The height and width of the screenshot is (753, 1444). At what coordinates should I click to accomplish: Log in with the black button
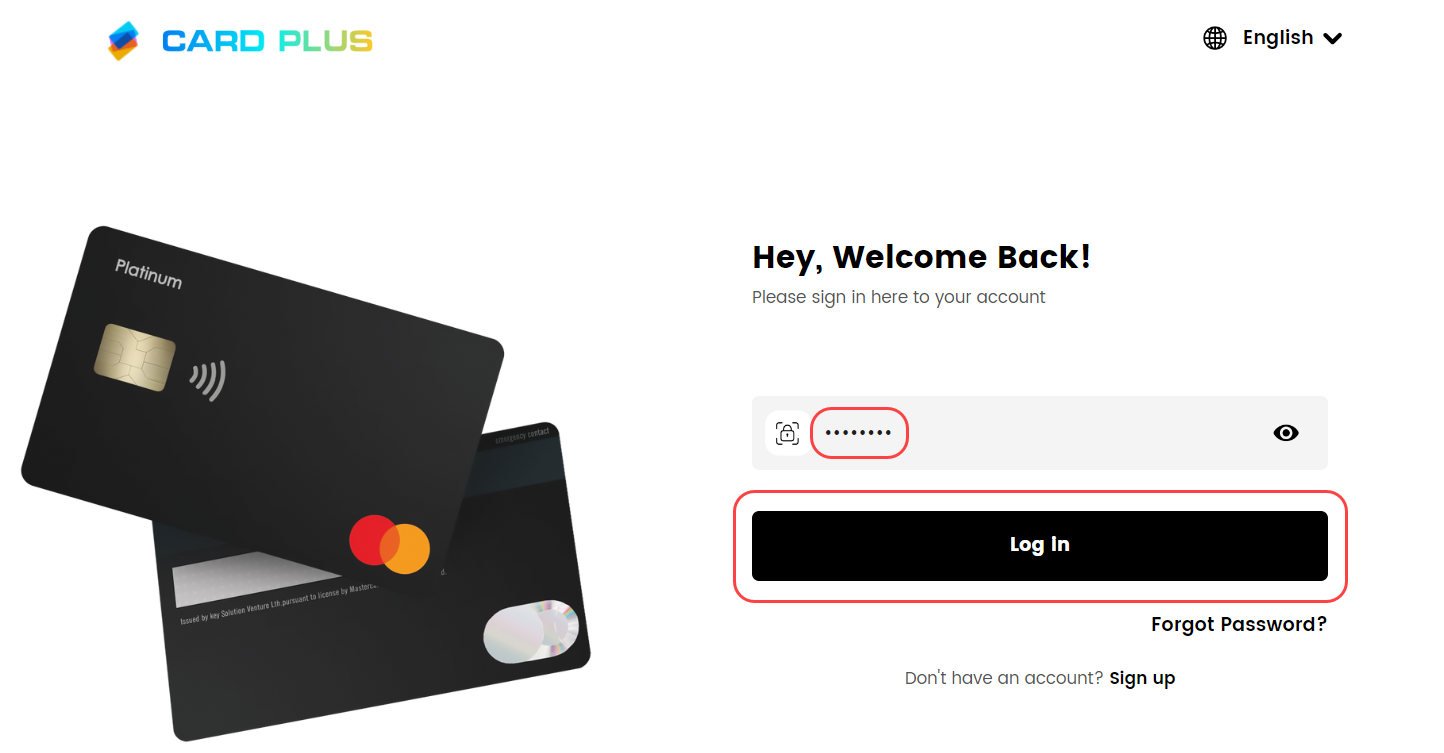1040,546
